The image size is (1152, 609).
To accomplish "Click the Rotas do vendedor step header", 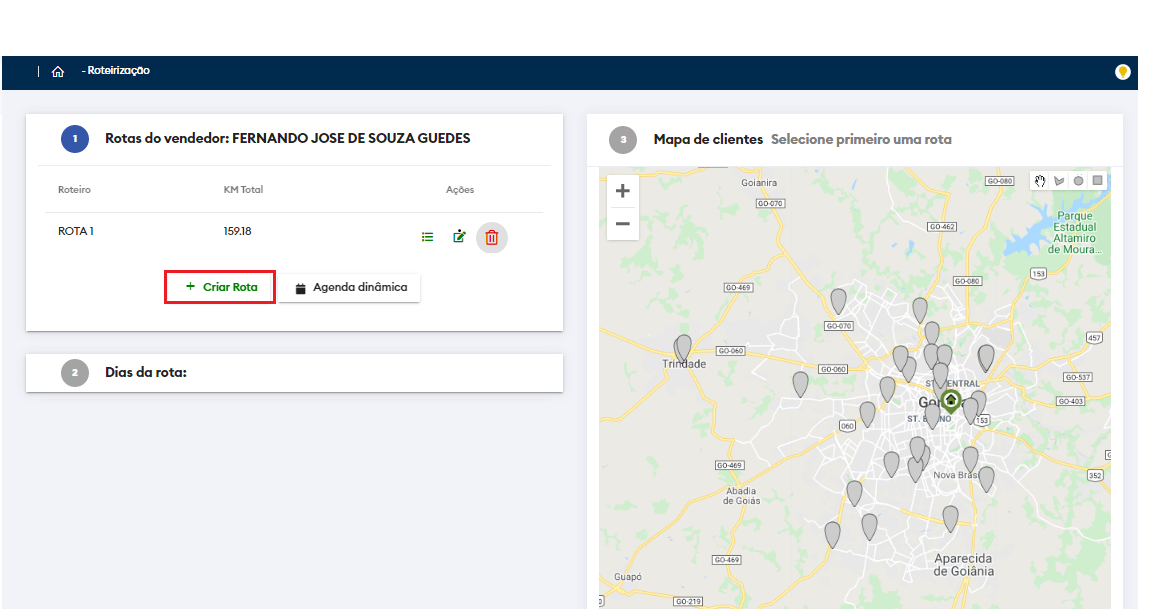I will point(287,138).
